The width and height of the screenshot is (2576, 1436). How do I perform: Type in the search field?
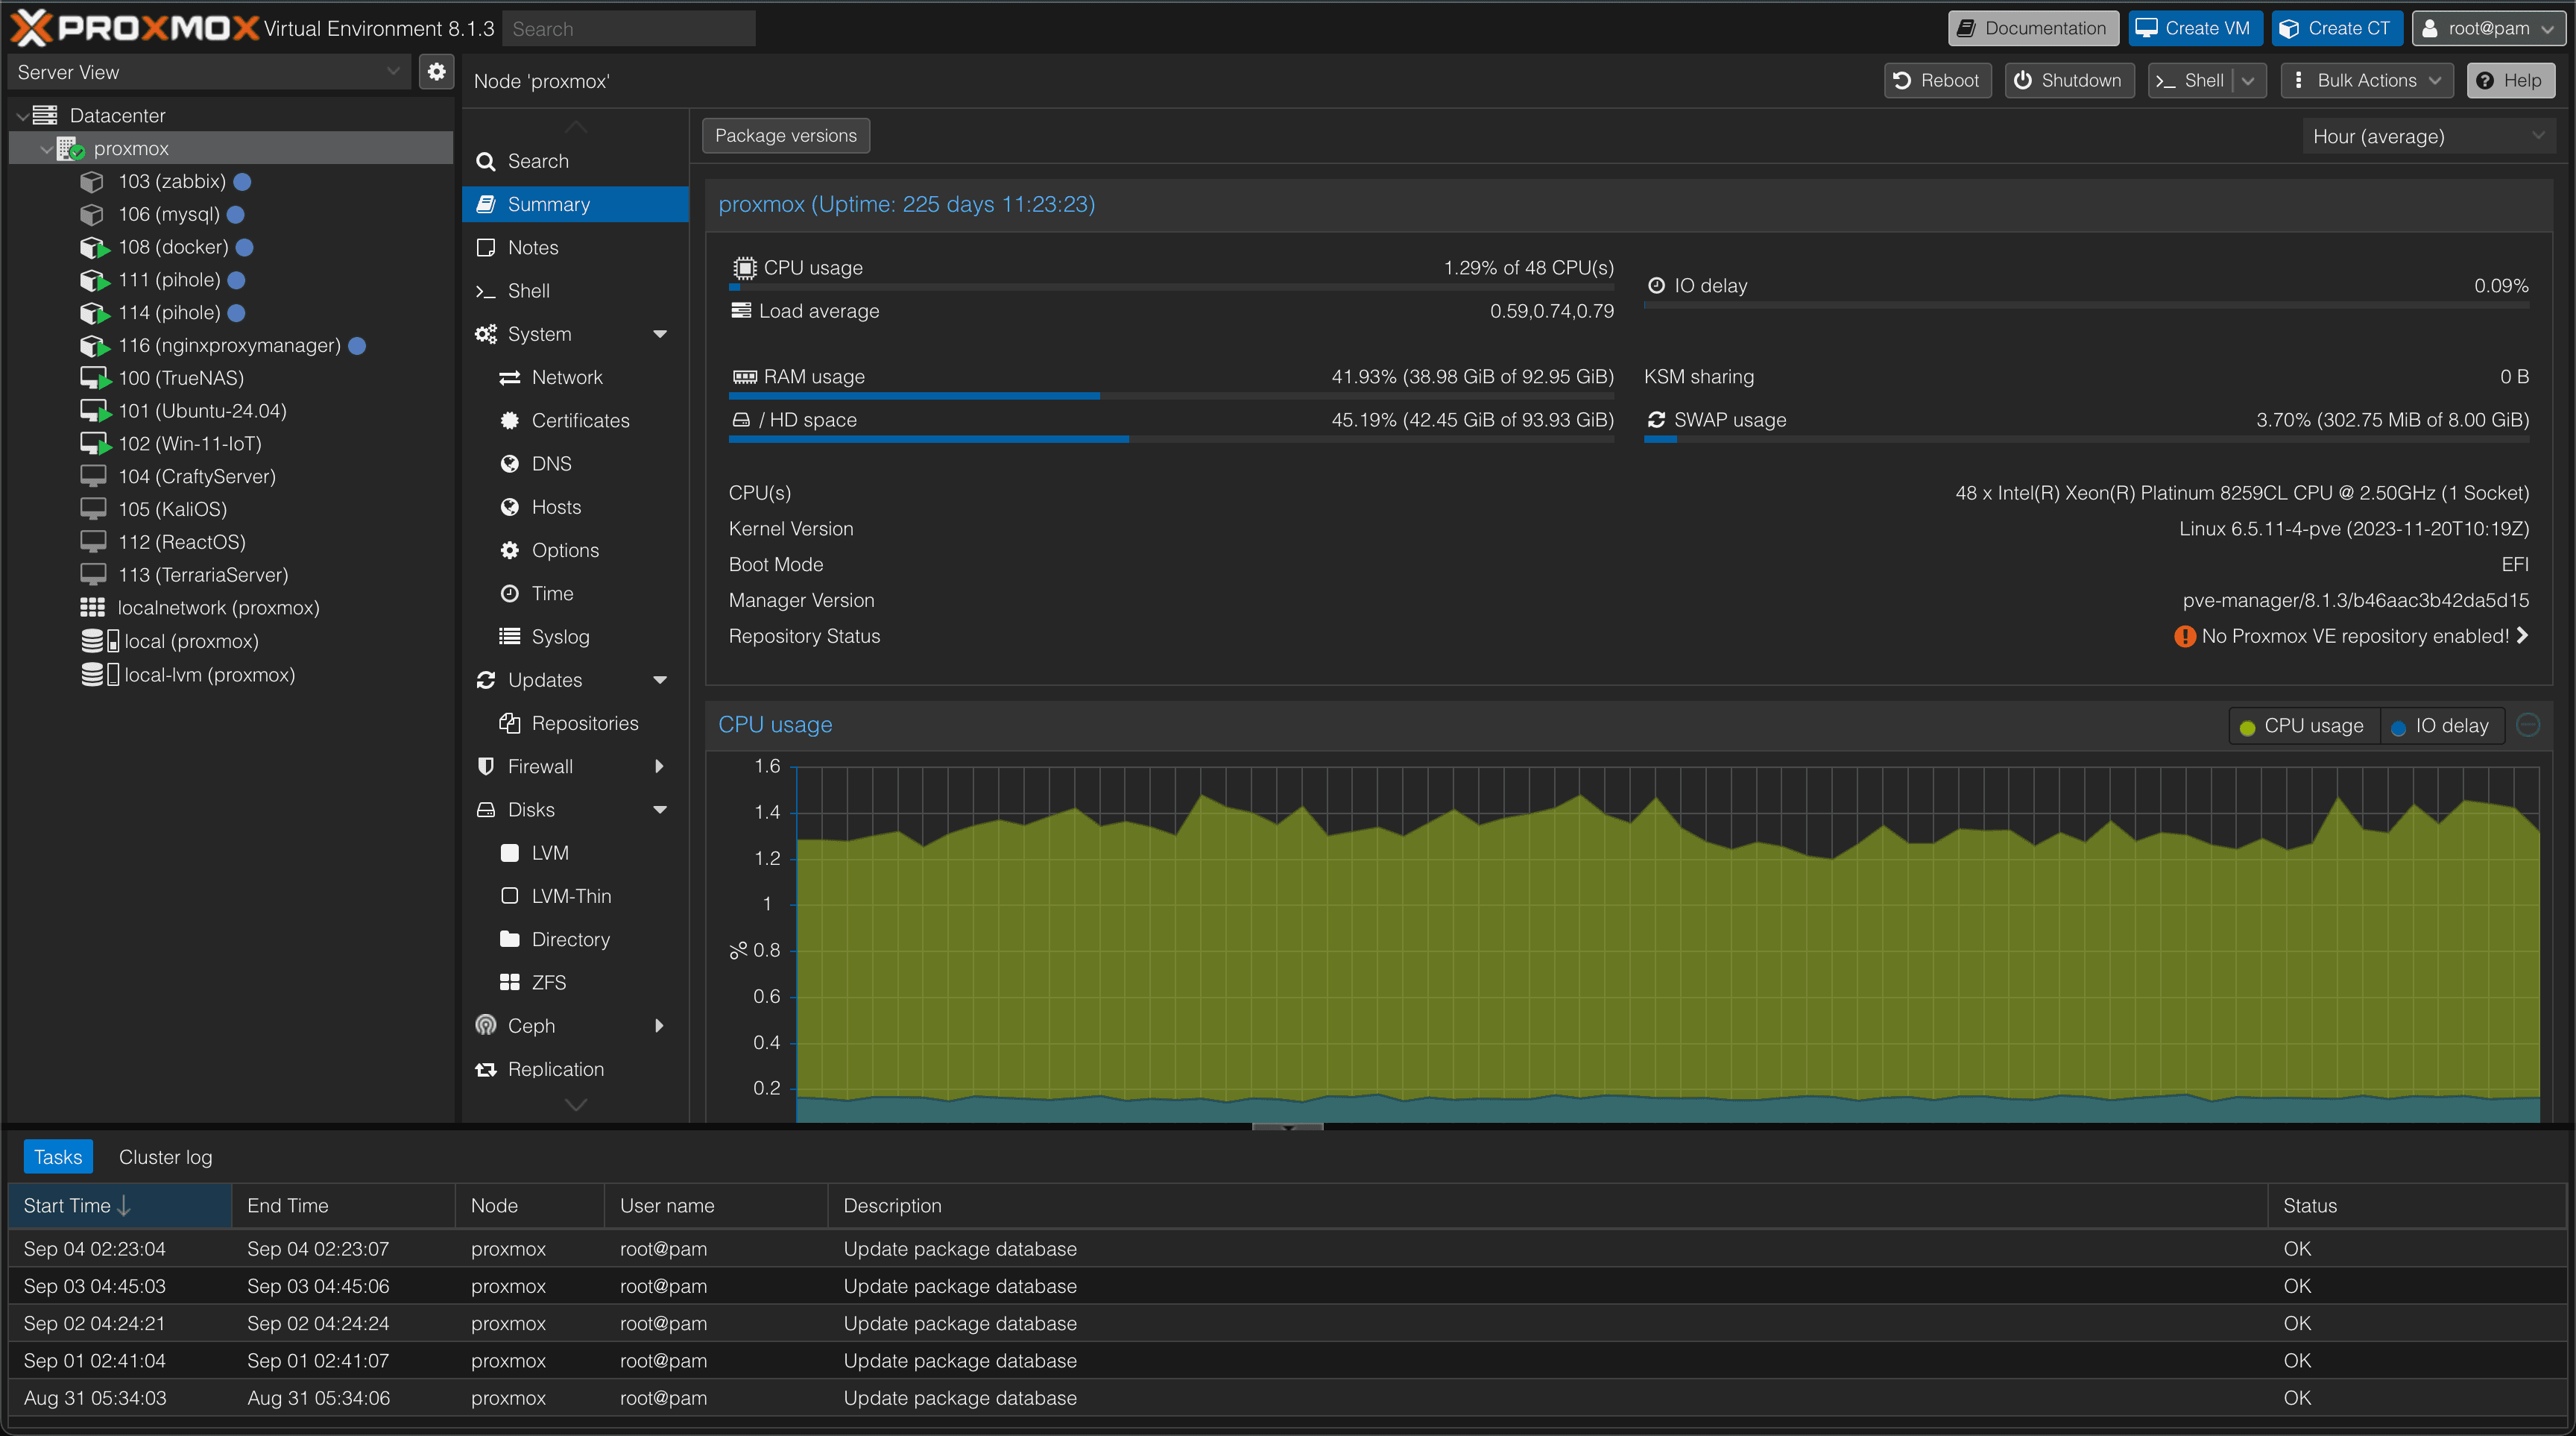tap(628, 28)
